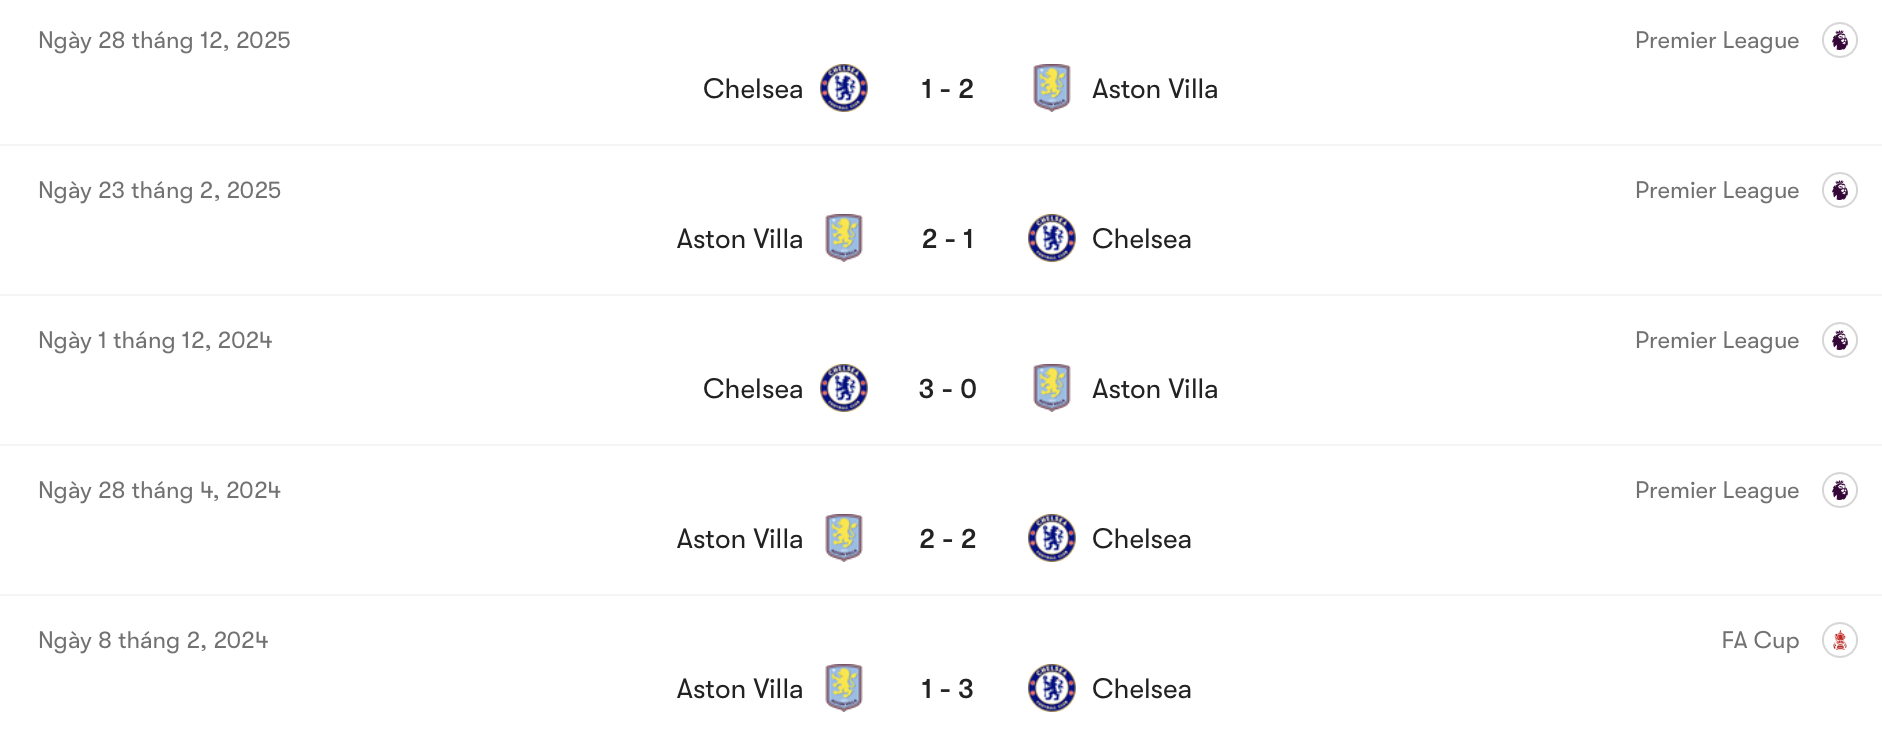1882x738 pixels.
Task: Click the 3 - 0 score
Action: pyautogui.click(x=948, y=389)
